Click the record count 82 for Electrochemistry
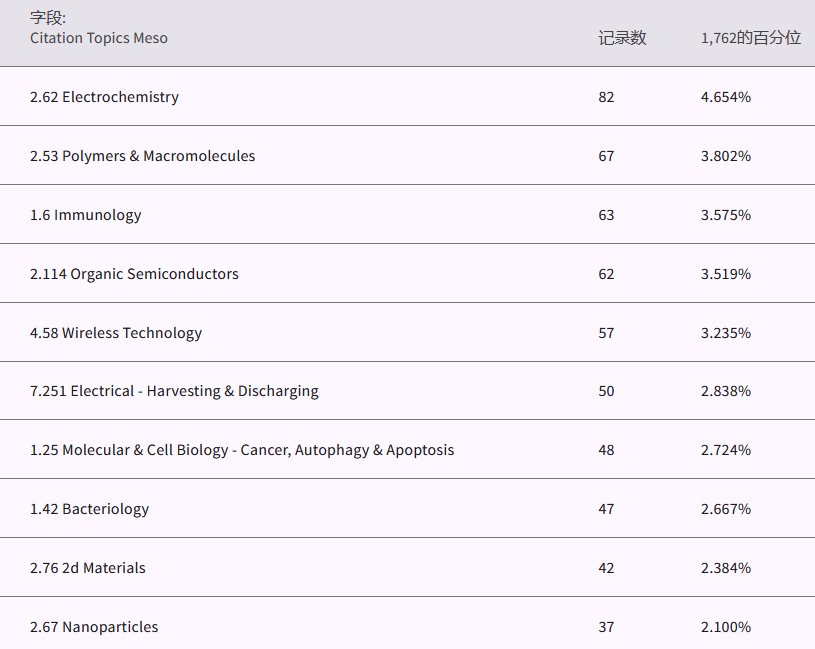 click(606, 97)
